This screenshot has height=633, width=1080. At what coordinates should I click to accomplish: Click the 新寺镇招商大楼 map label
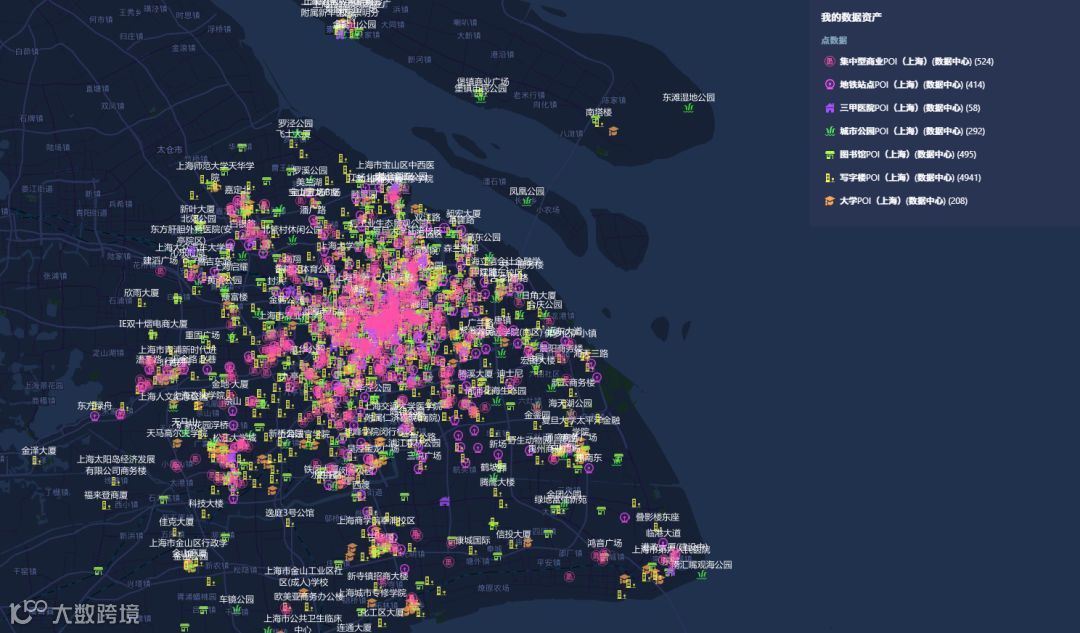point(377,576)
